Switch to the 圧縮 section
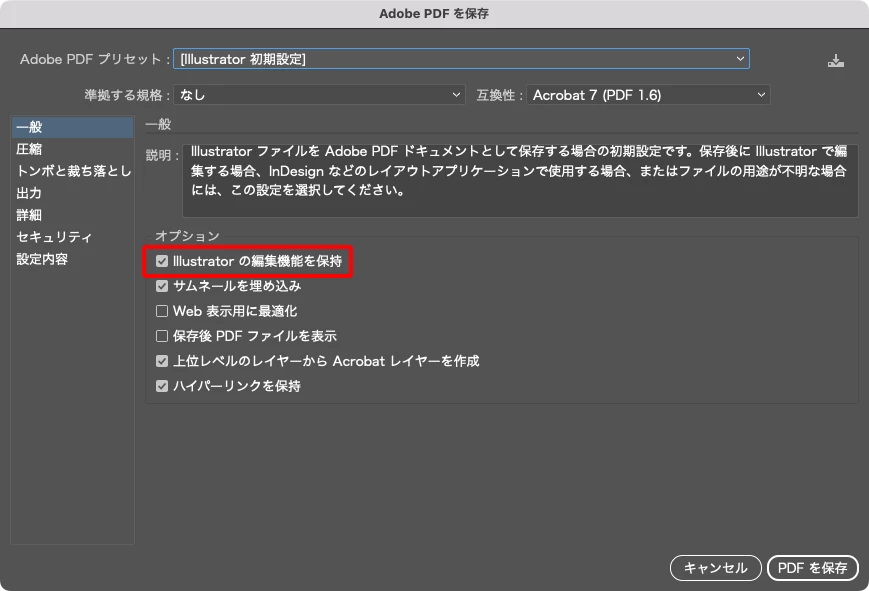This screenshot has width=869, height=591. [x=72, y=149]
